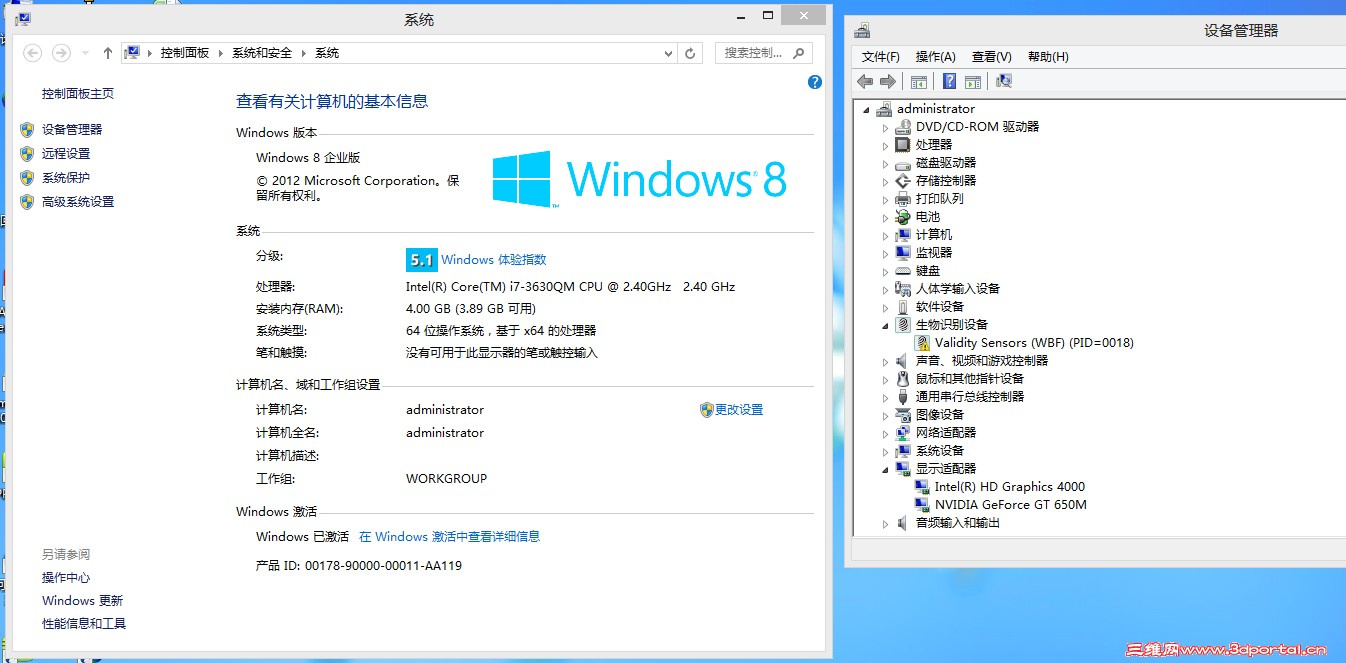Viewport: 1346px width, 663px height.
Task: Select 电池 tree row
Action: (927, 217)
